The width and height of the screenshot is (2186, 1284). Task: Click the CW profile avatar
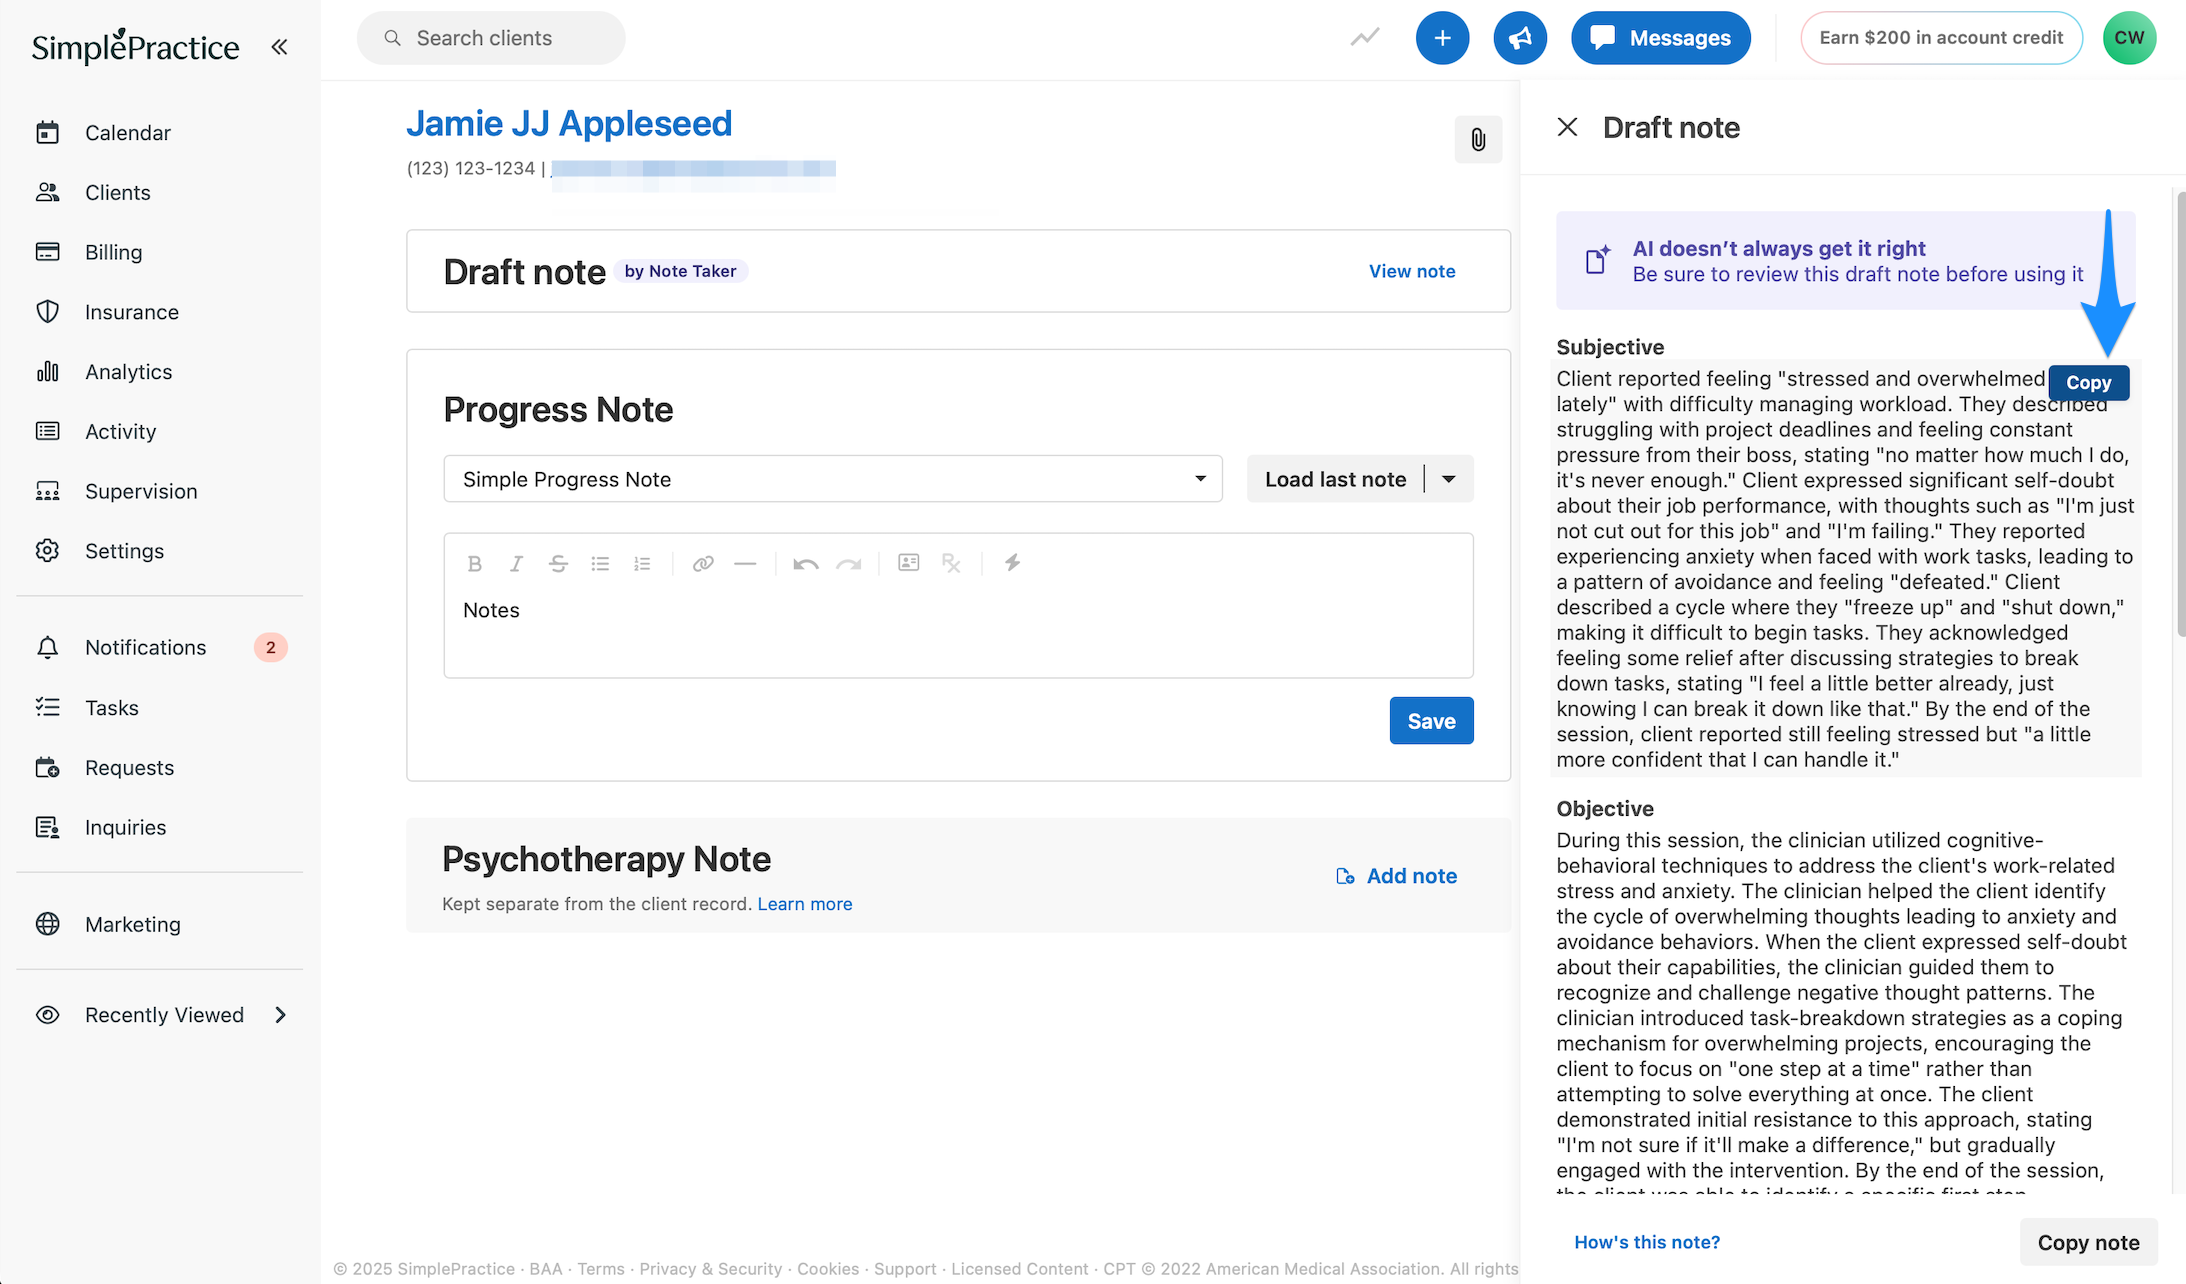tap(2129, 37)
